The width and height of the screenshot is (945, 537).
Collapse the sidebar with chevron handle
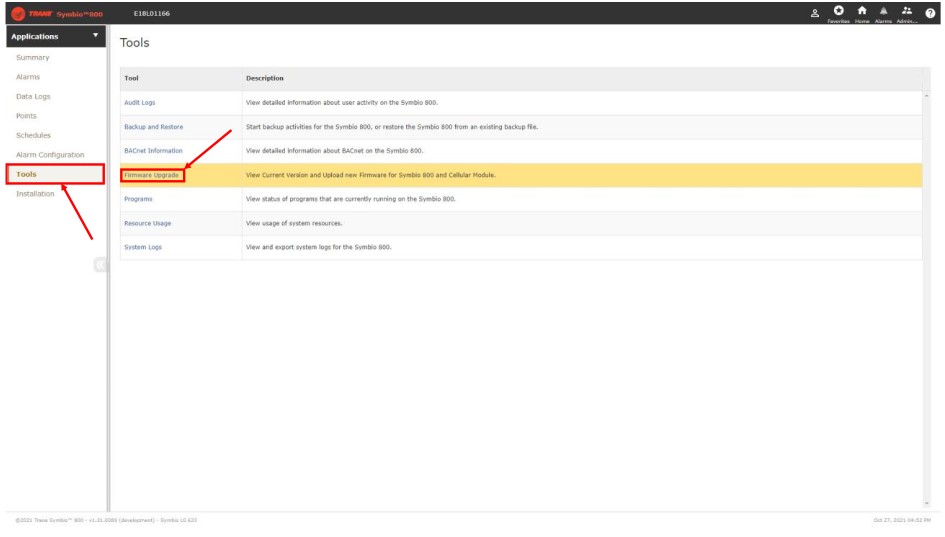point(100,265)
